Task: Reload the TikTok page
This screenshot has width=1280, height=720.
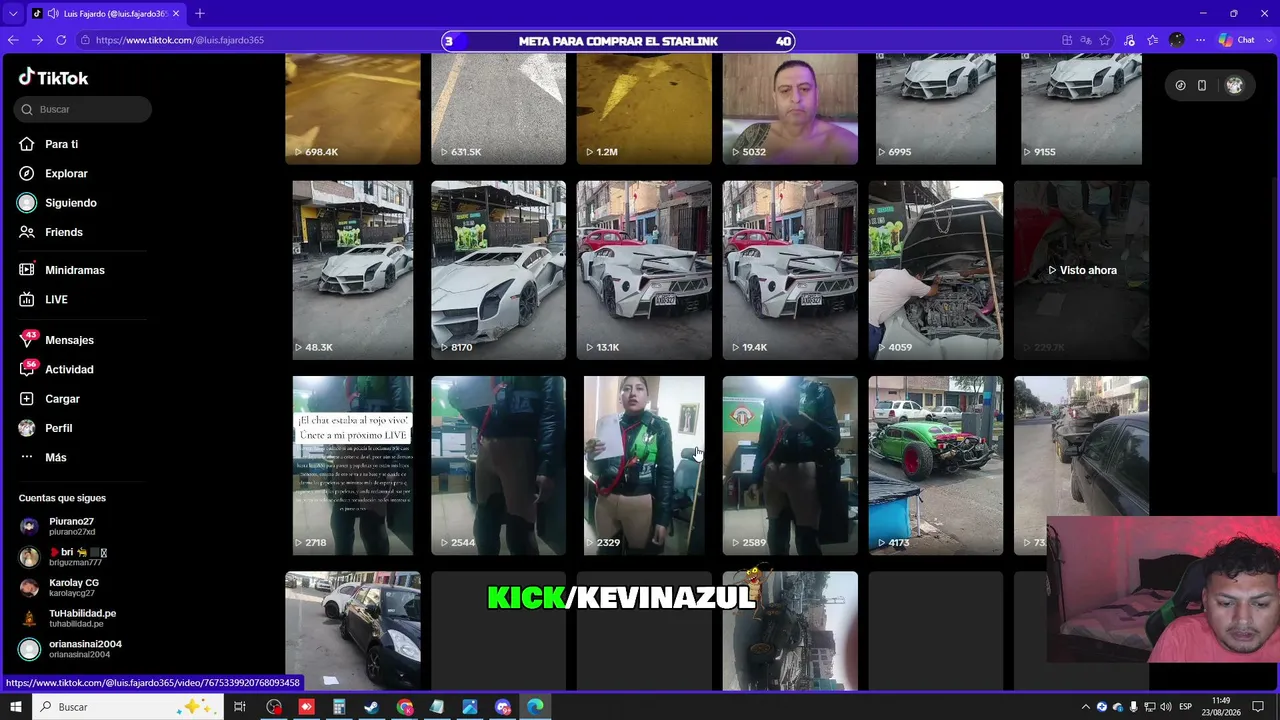Action: (61, 40)
